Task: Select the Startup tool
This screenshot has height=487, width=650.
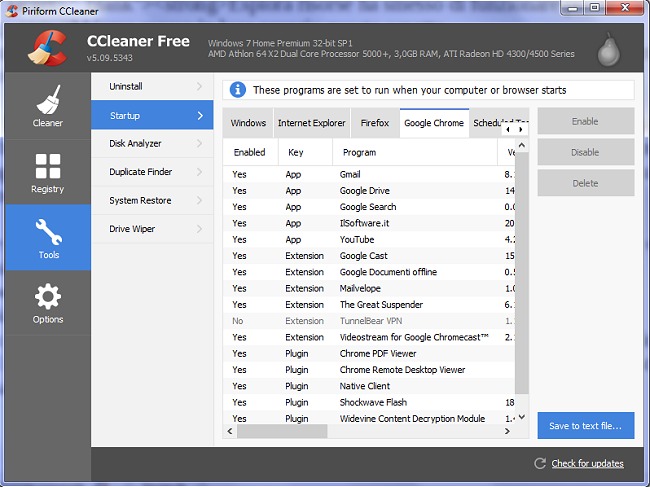Action: click(x=152, y=115)
